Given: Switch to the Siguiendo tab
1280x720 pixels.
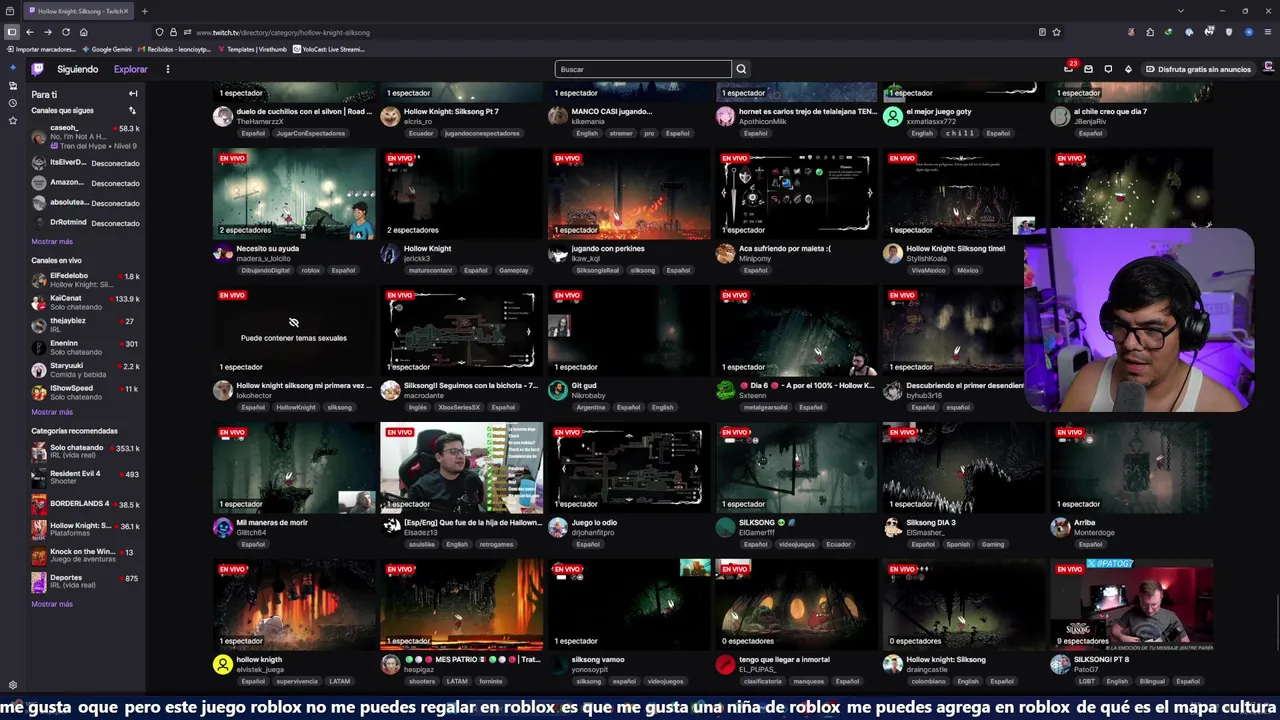Looking at the screenshot, I should 78,69.
